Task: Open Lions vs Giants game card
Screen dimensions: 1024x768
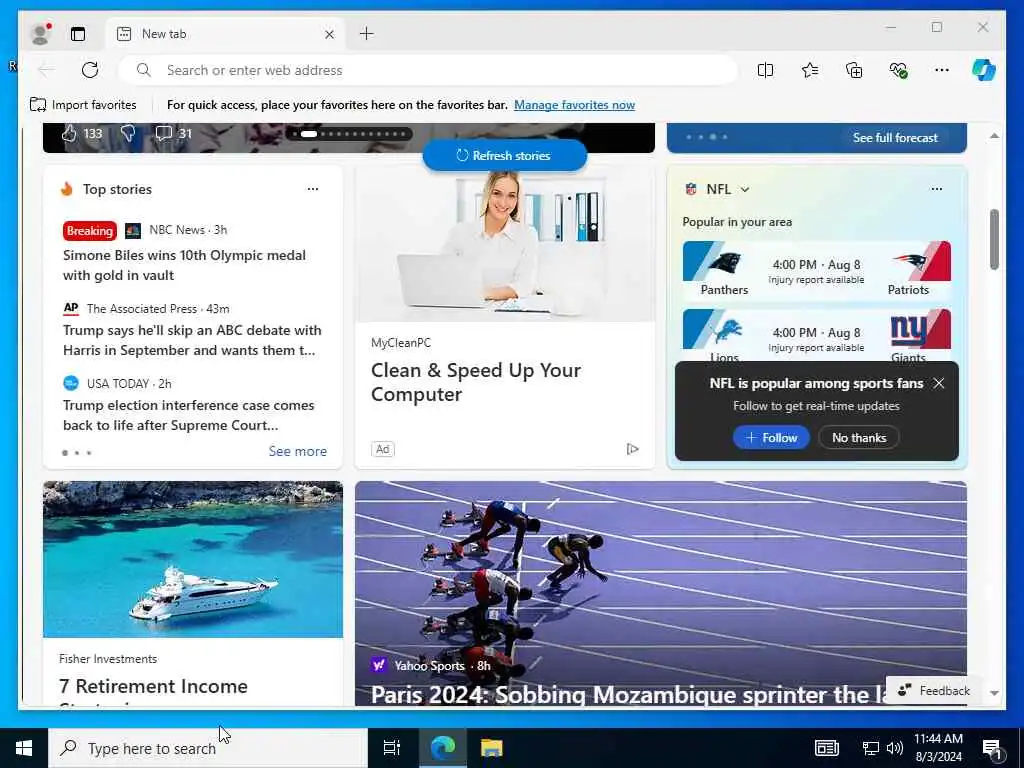Action: 816,335
